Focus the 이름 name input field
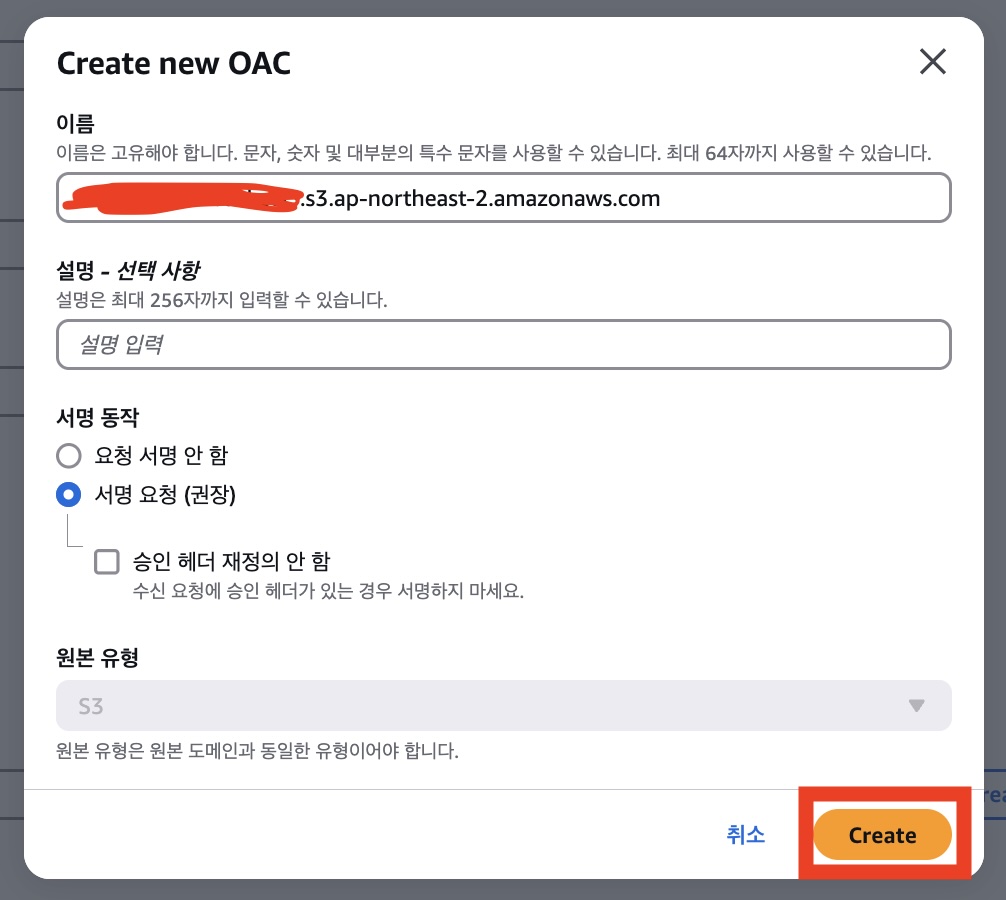The height and width of the screenshot is (900, 1006). [504, 198]
